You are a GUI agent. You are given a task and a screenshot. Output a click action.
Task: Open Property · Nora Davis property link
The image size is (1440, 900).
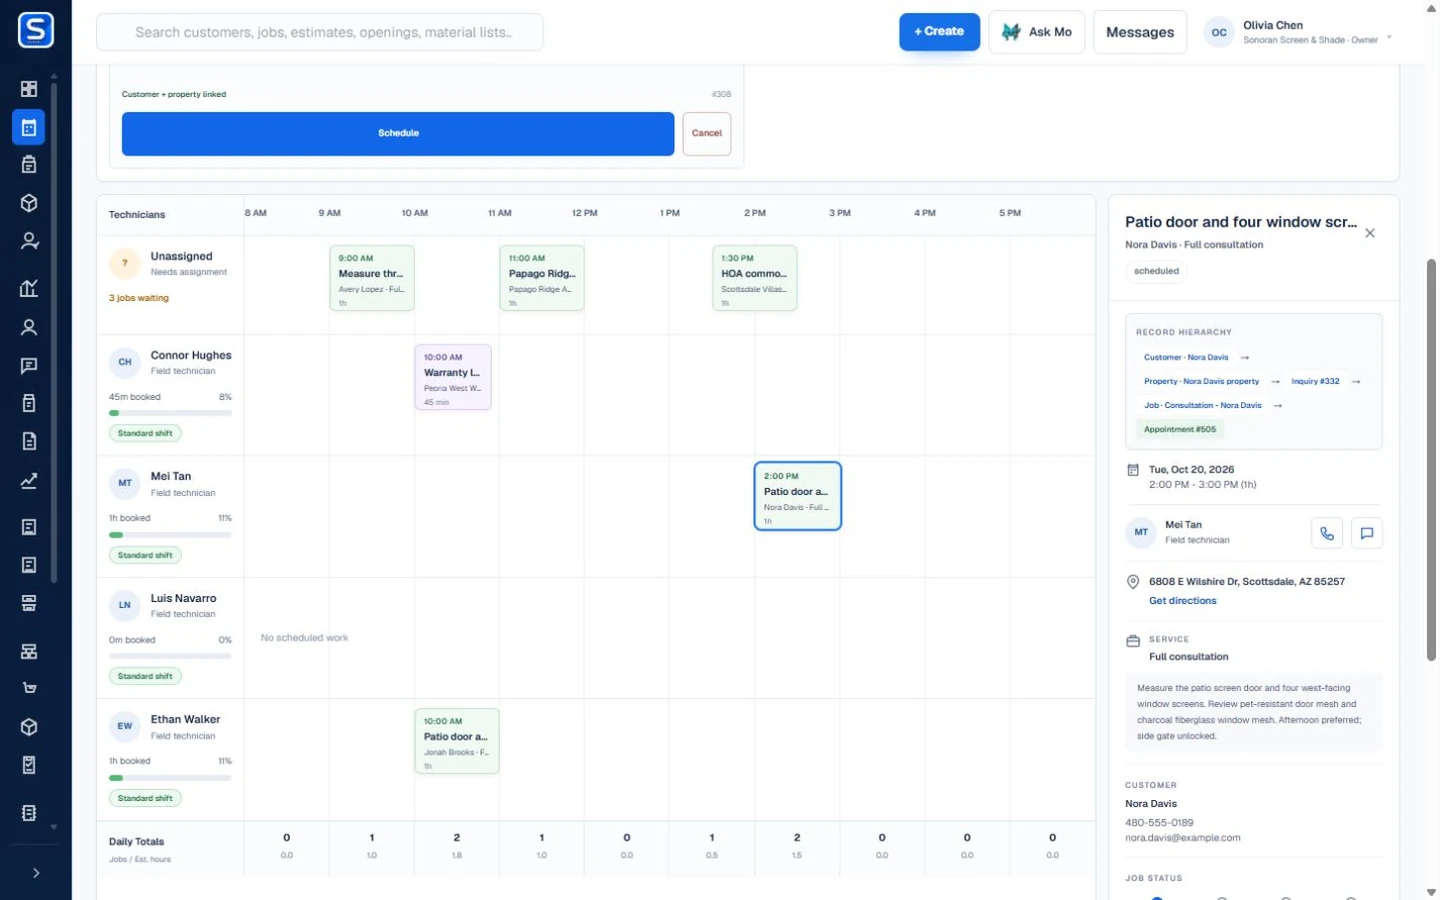pos(1201,381)
